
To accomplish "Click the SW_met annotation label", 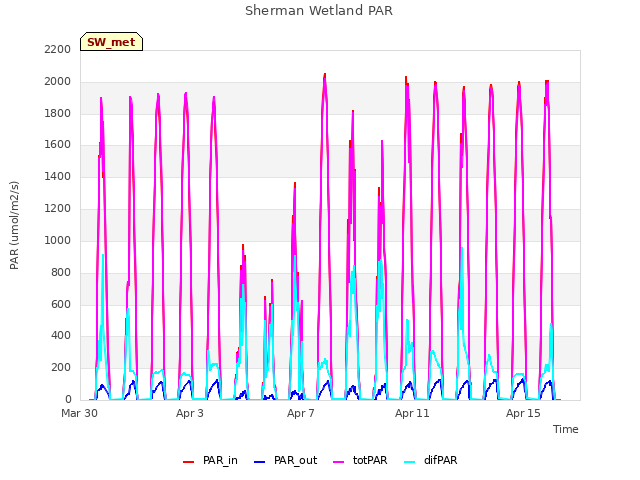I will pos(111,42).
